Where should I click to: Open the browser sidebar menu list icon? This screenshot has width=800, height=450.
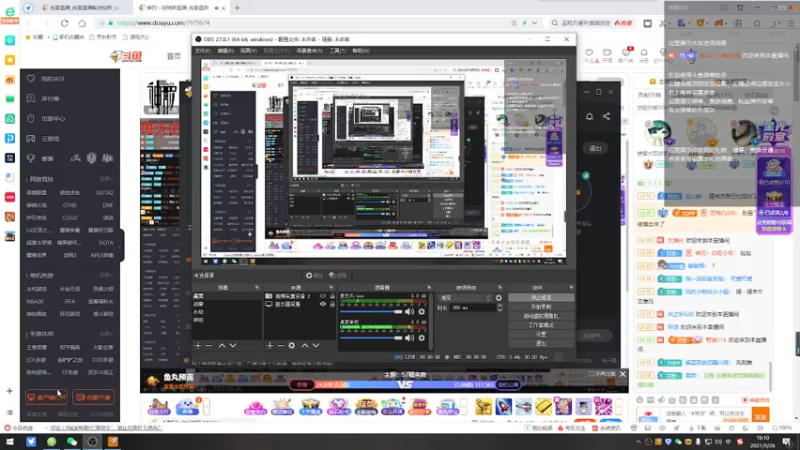tap(9, 412)
